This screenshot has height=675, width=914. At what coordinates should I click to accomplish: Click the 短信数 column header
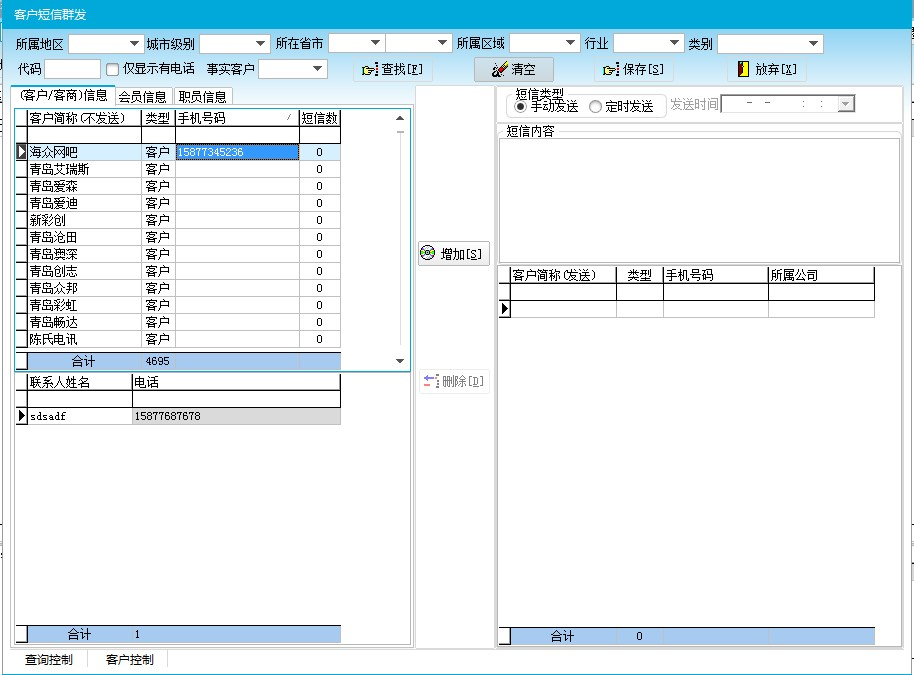[x=320, y=118]
